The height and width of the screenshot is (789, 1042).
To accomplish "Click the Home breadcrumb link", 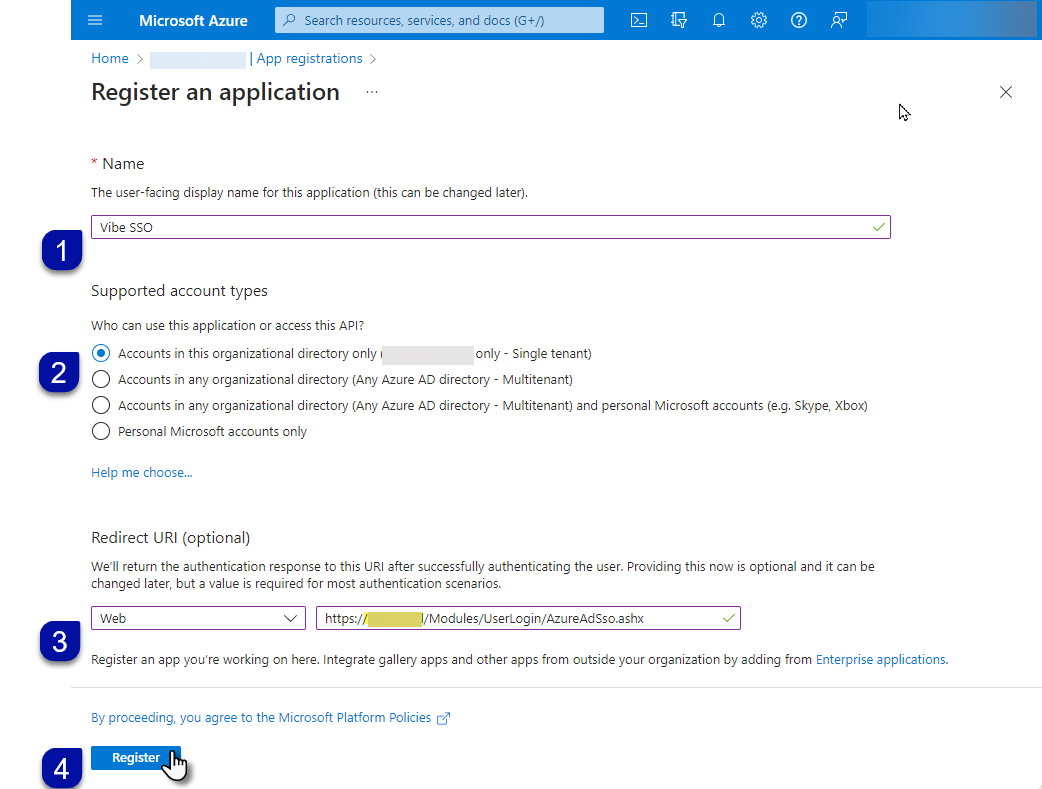I will click(110, 58).
